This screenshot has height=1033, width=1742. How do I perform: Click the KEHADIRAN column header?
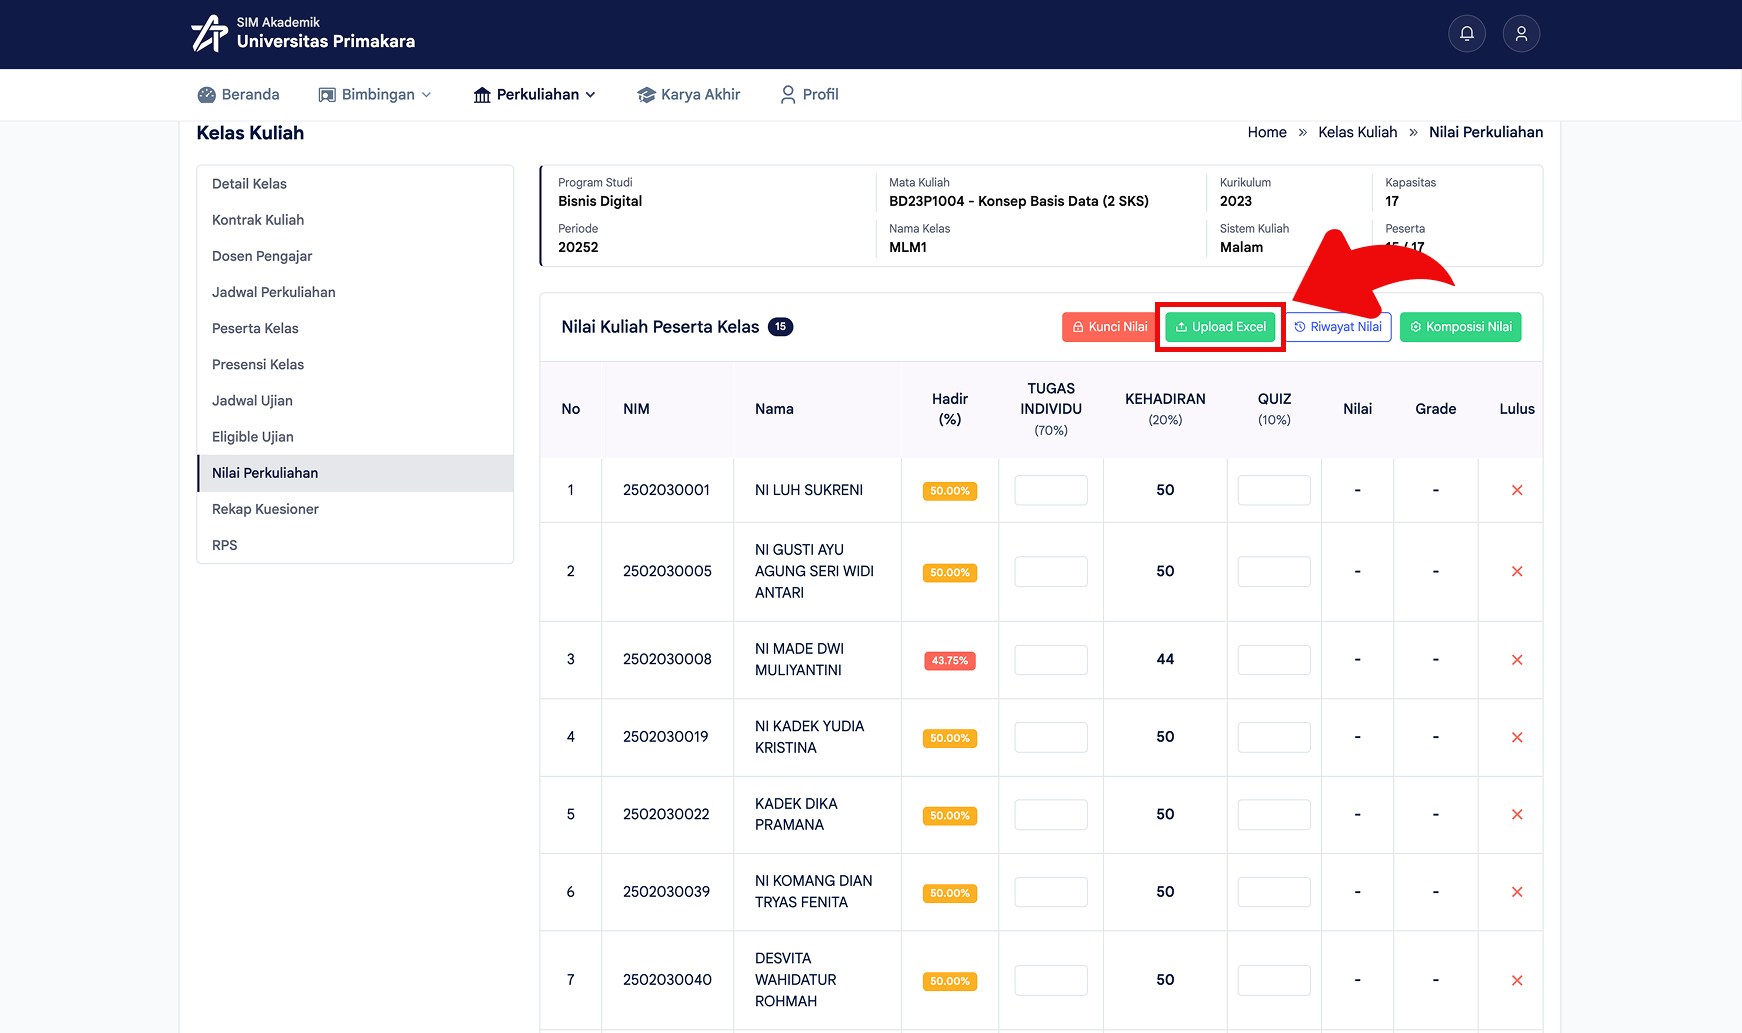point(1165,409)
